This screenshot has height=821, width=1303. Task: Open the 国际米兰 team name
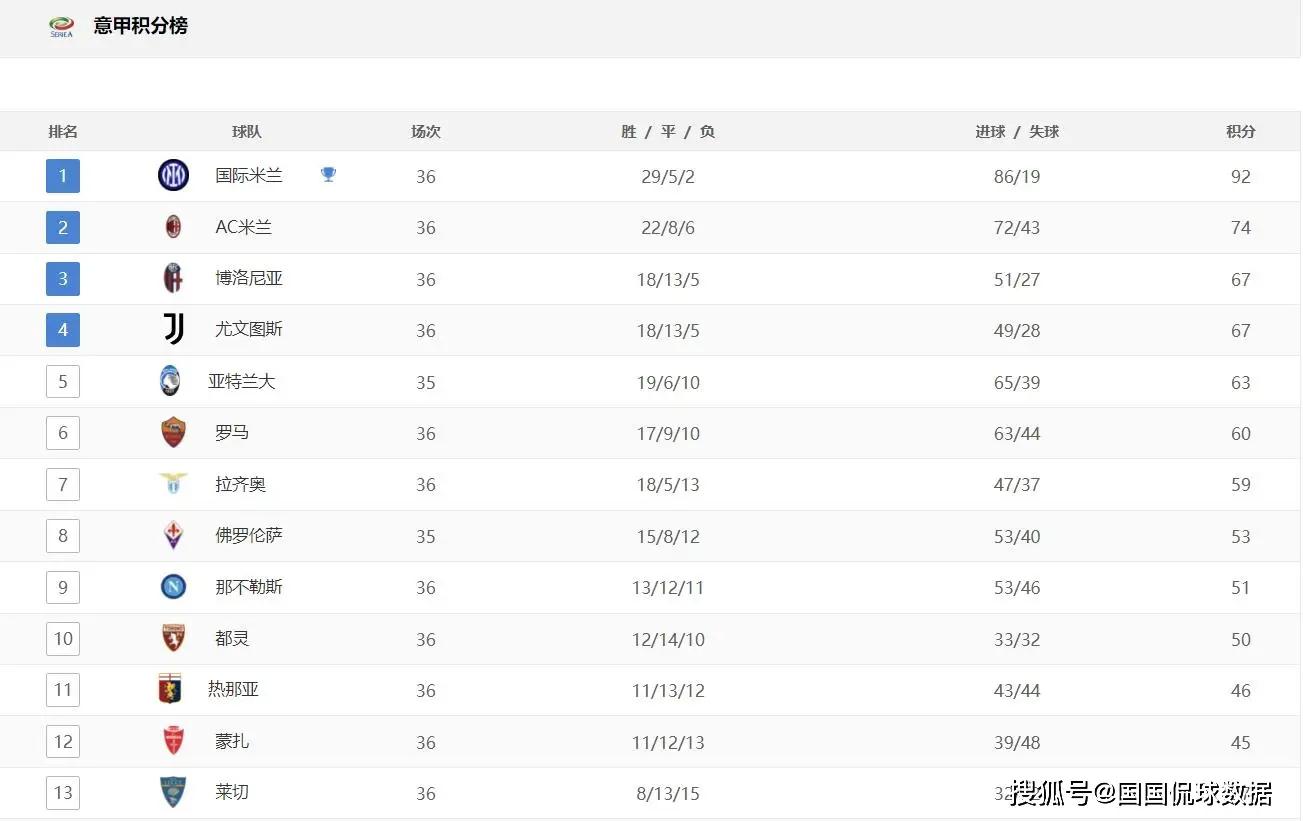(249, 176)
